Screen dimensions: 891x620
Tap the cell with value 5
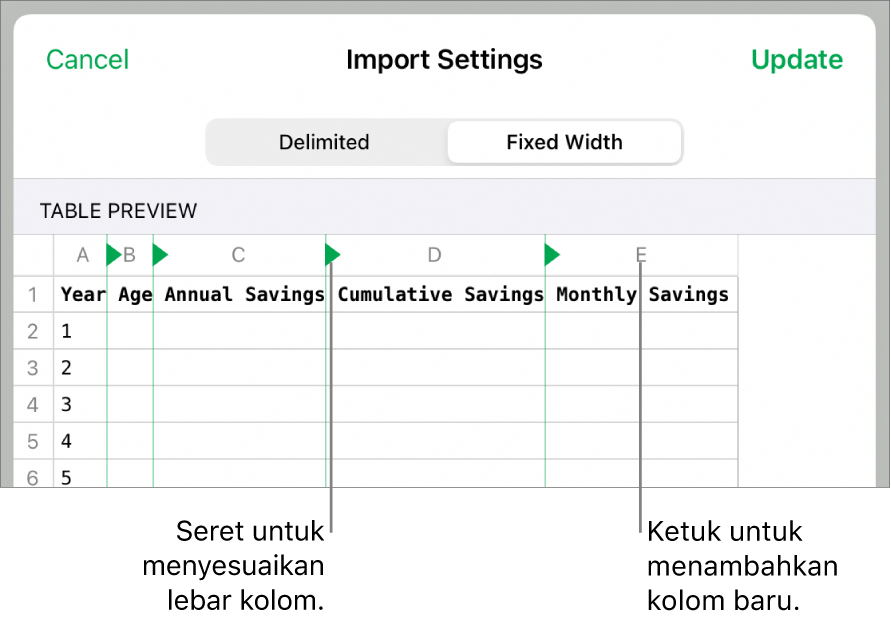coord(66,477)
